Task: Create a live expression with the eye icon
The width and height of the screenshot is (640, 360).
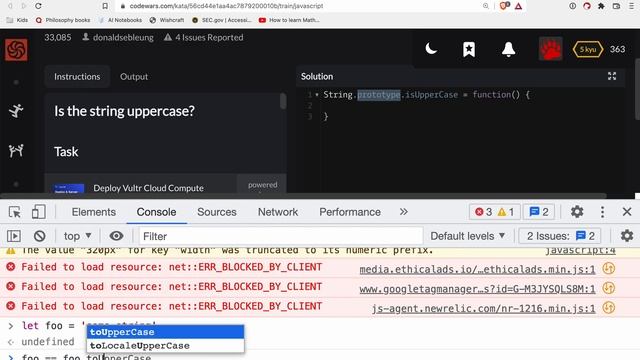Action: click(116, 236)
